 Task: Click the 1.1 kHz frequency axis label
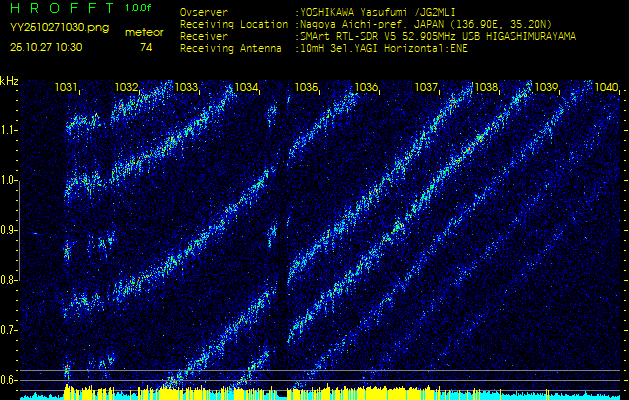tap(7, 130)
